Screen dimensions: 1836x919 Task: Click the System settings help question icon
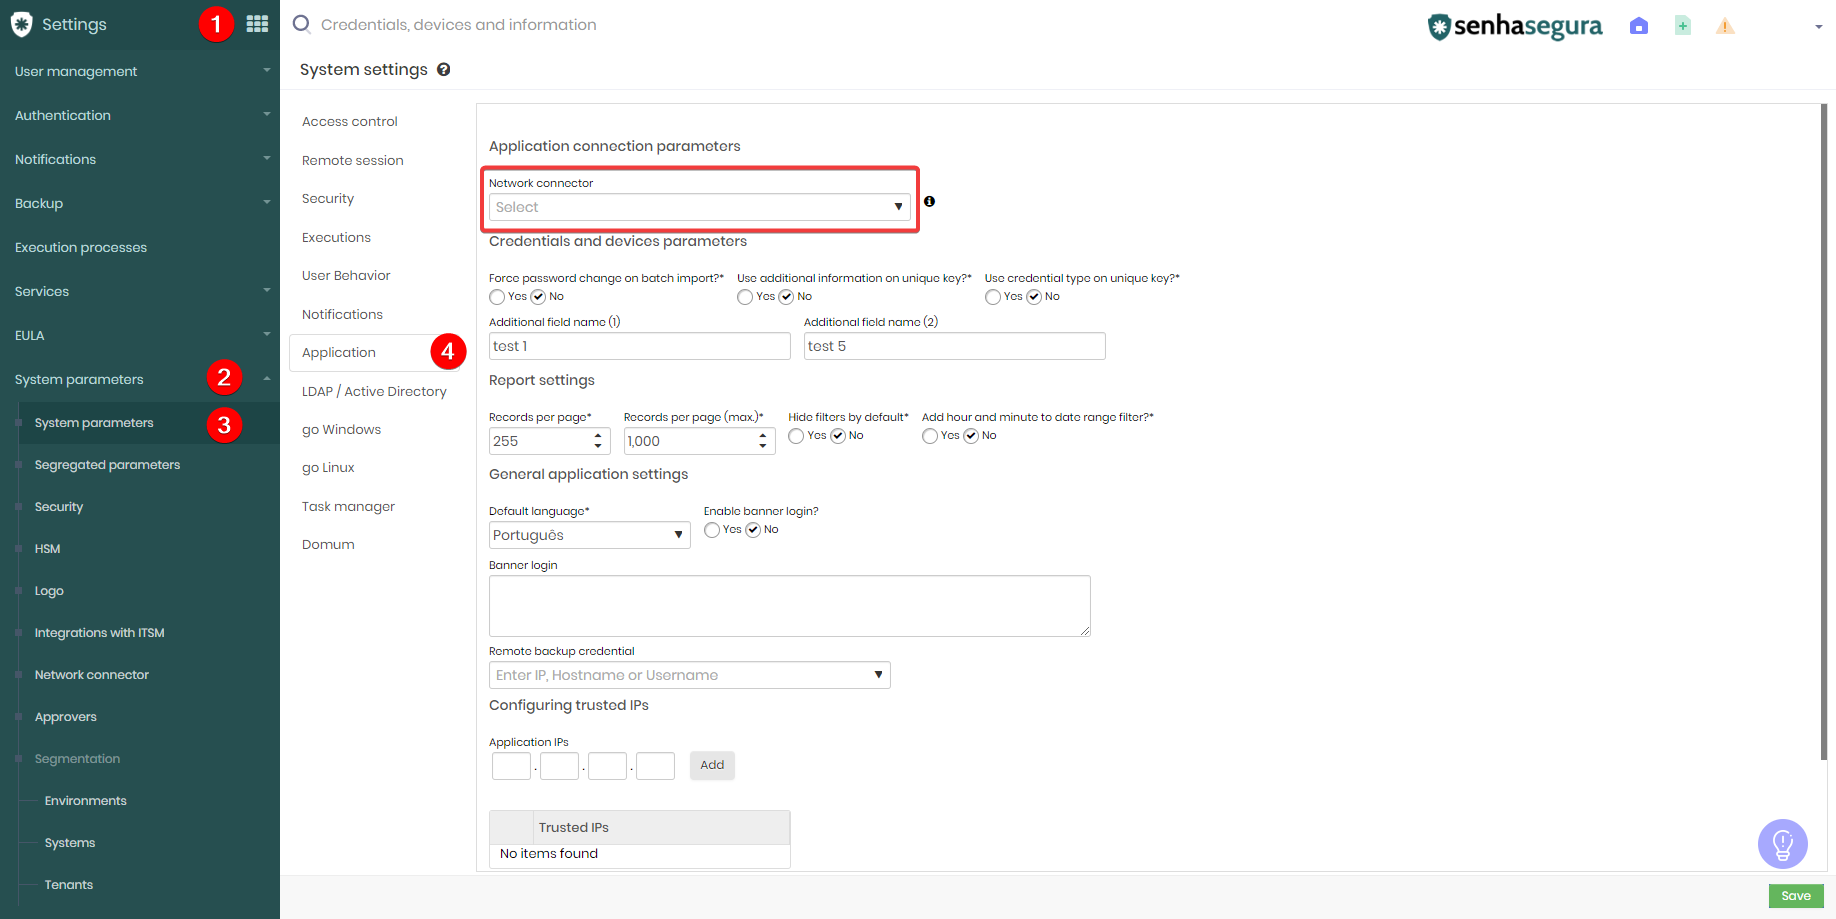[444, 69]
